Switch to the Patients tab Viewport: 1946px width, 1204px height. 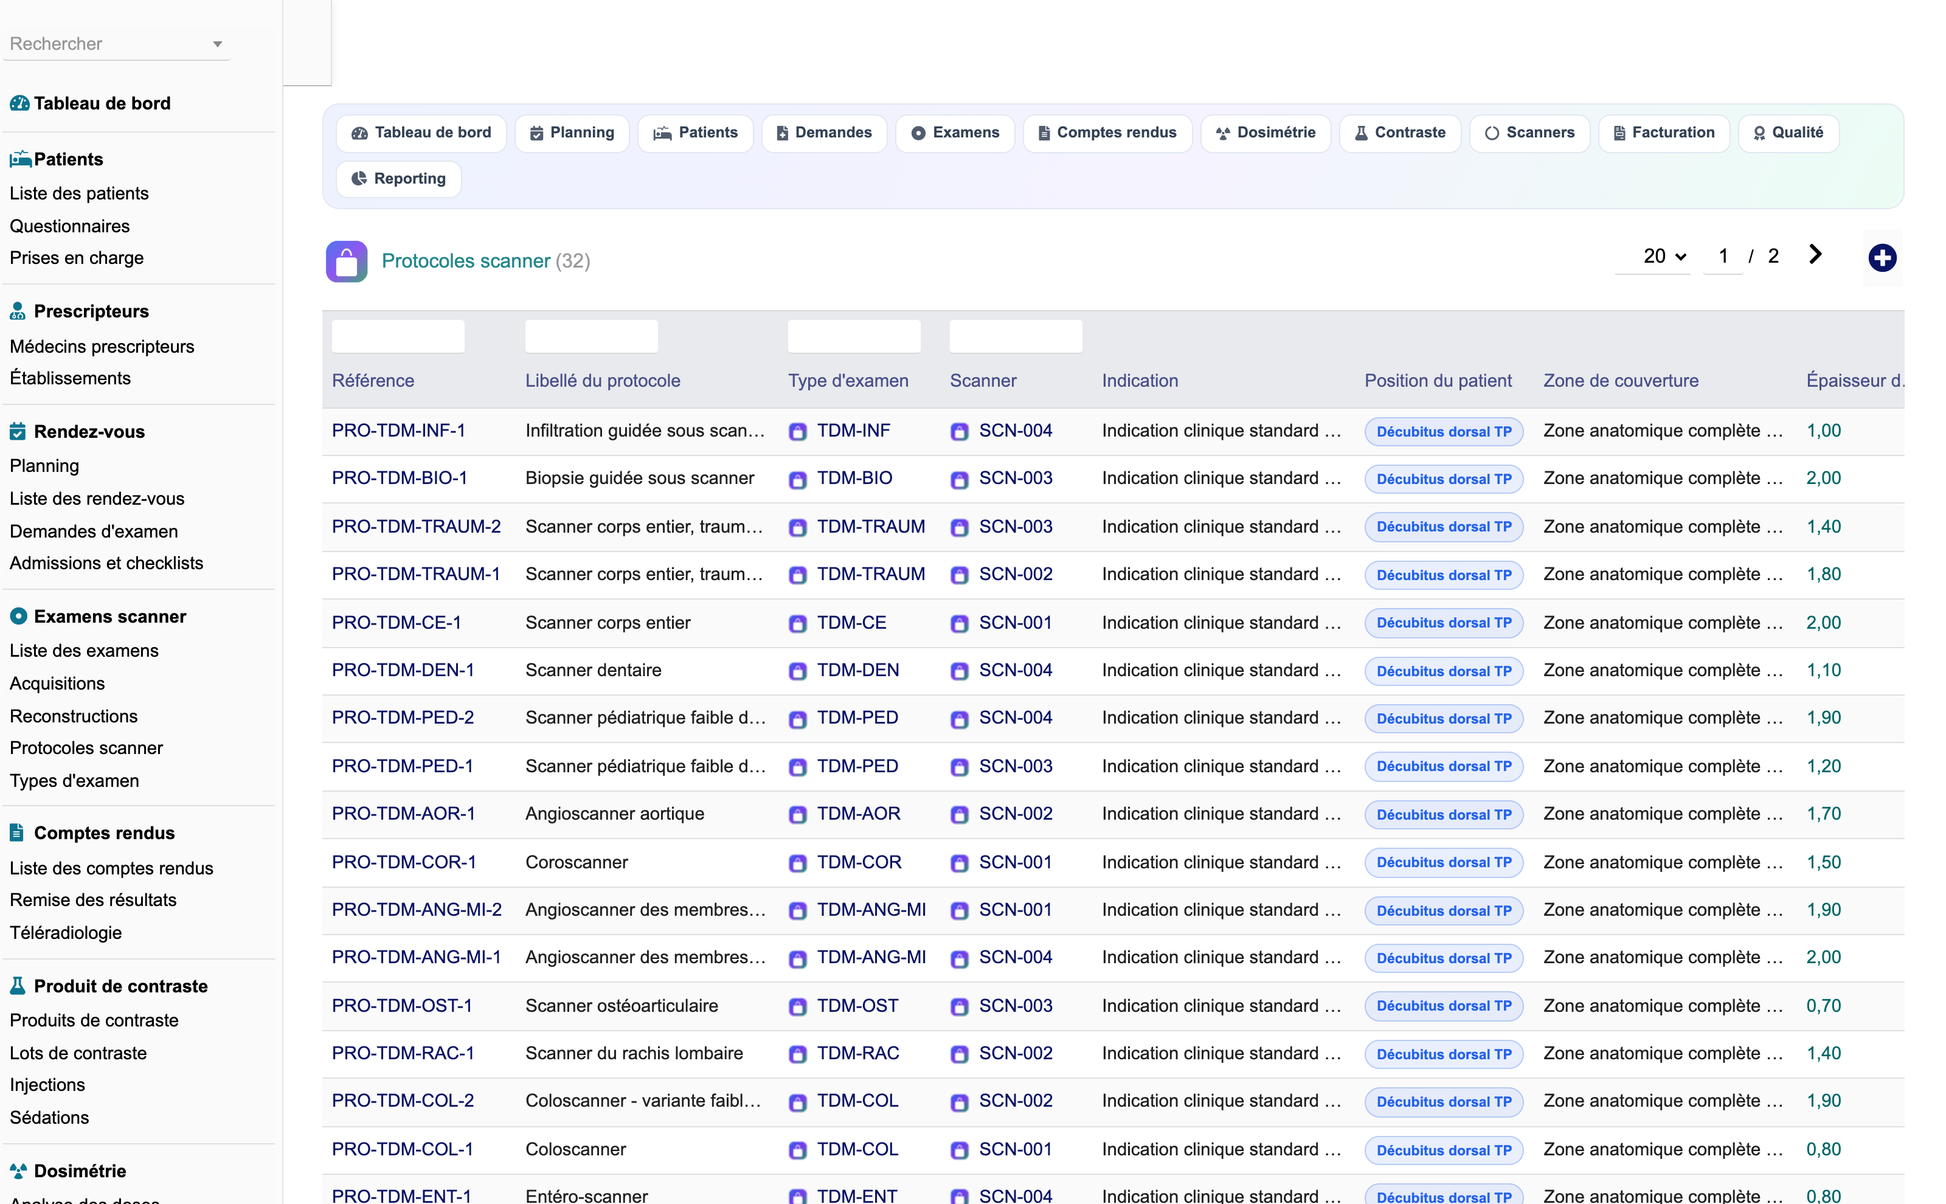point(695,133)
